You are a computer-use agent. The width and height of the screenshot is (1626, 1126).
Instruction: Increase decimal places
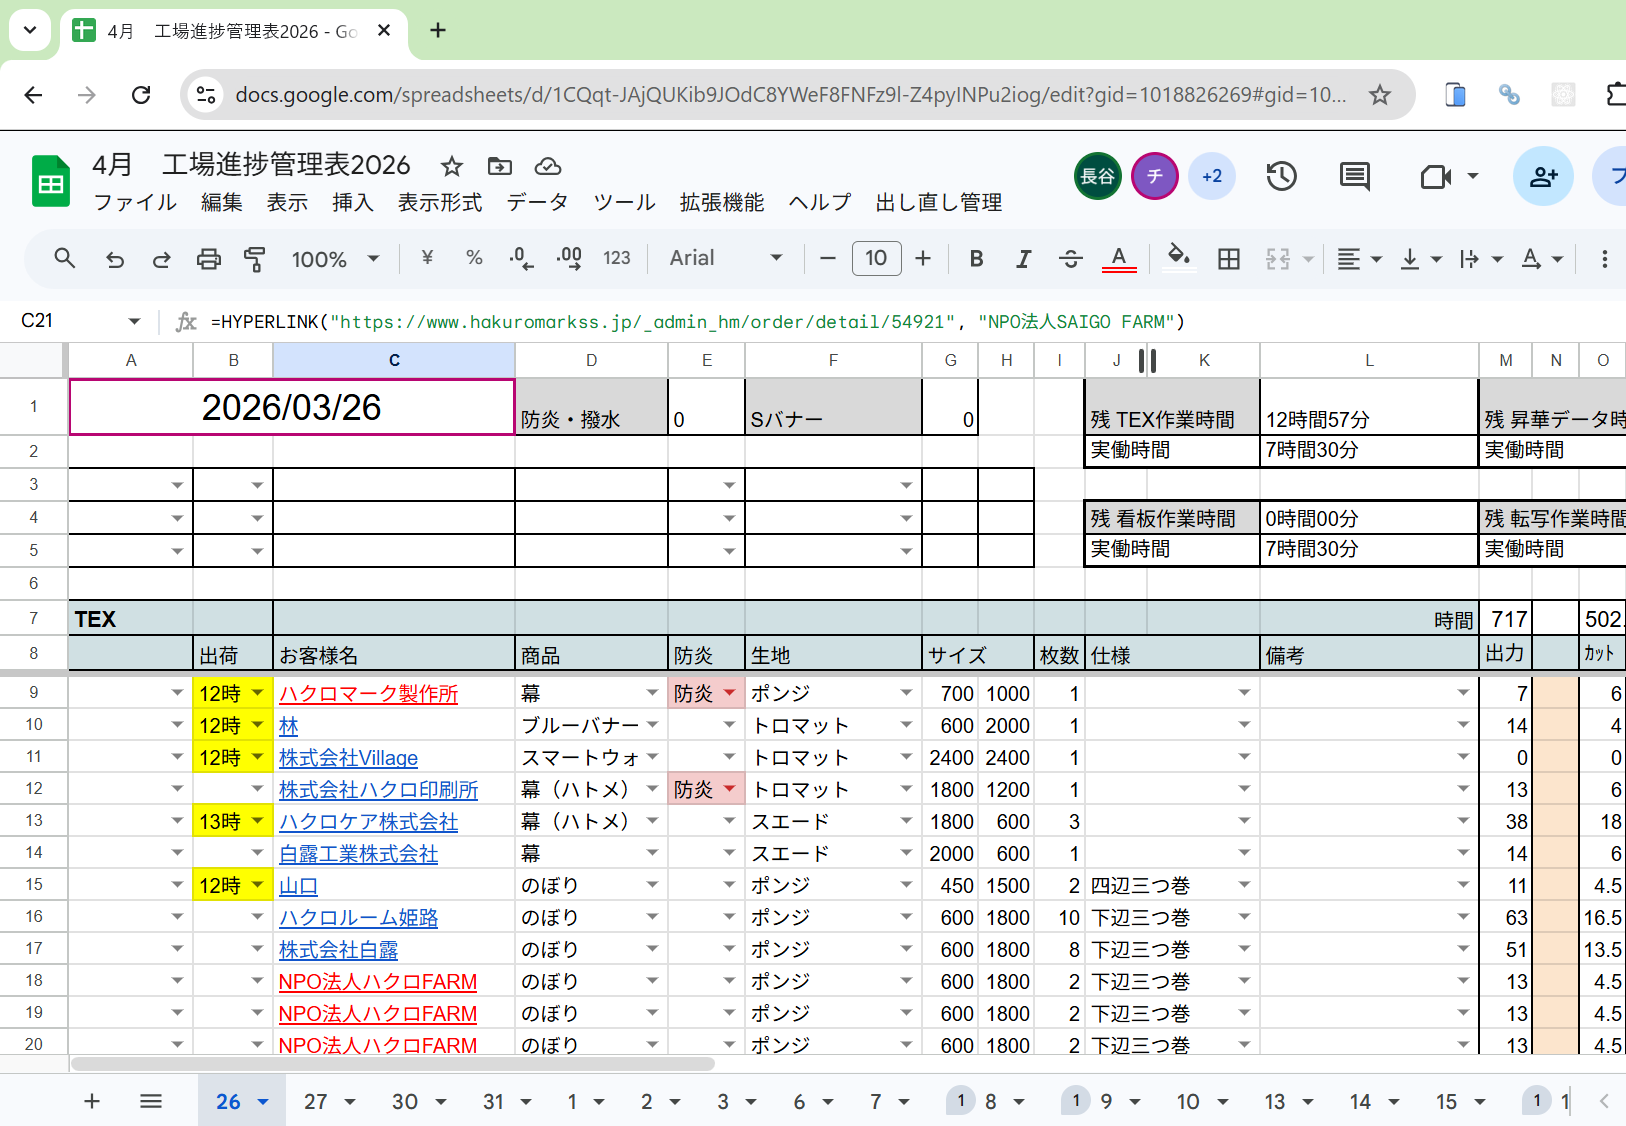point(569,258)
